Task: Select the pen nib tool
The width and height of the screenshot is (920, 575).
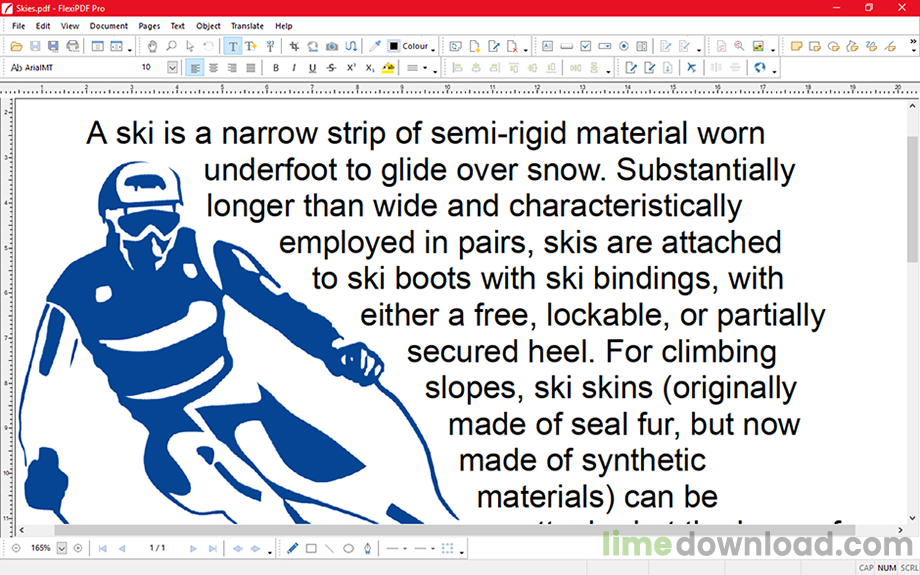Action: coord(367,549)
